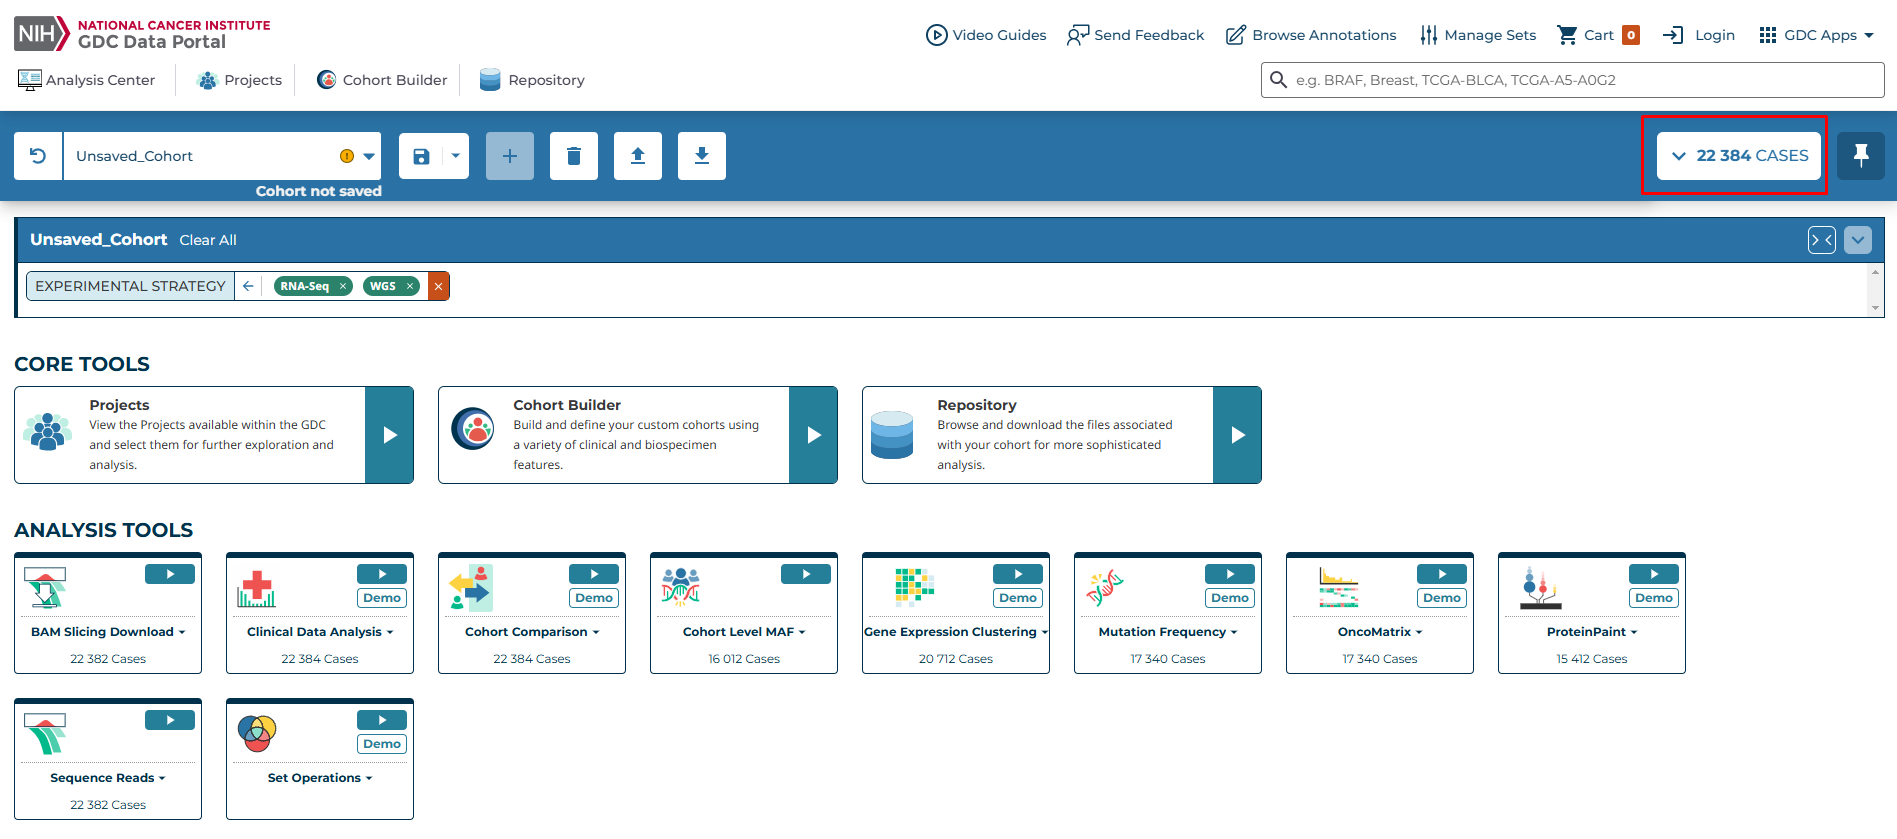
Task: Click the Cohort Builder card icon
Action: [472, 429]
